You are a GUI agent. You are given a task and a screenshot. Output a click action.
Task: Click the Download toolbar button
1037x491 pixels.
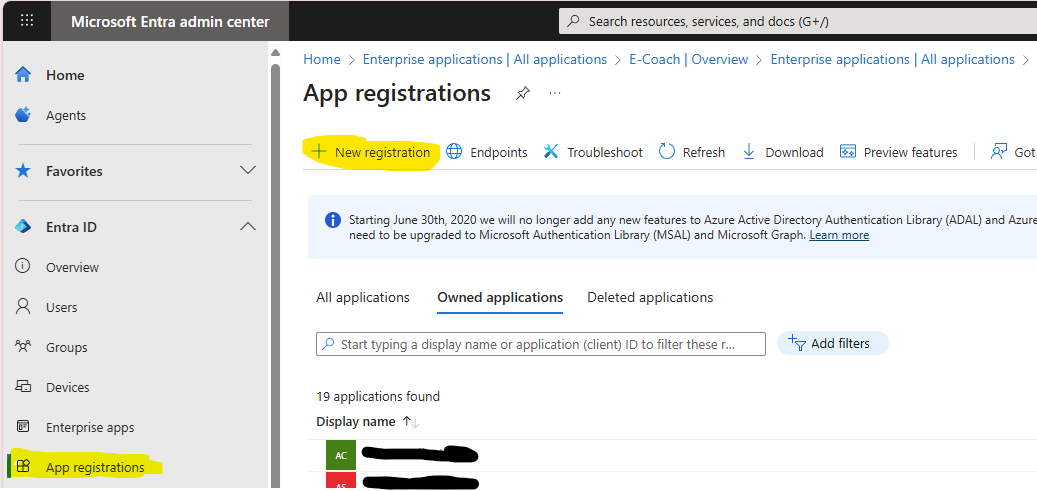coord(783,152)
